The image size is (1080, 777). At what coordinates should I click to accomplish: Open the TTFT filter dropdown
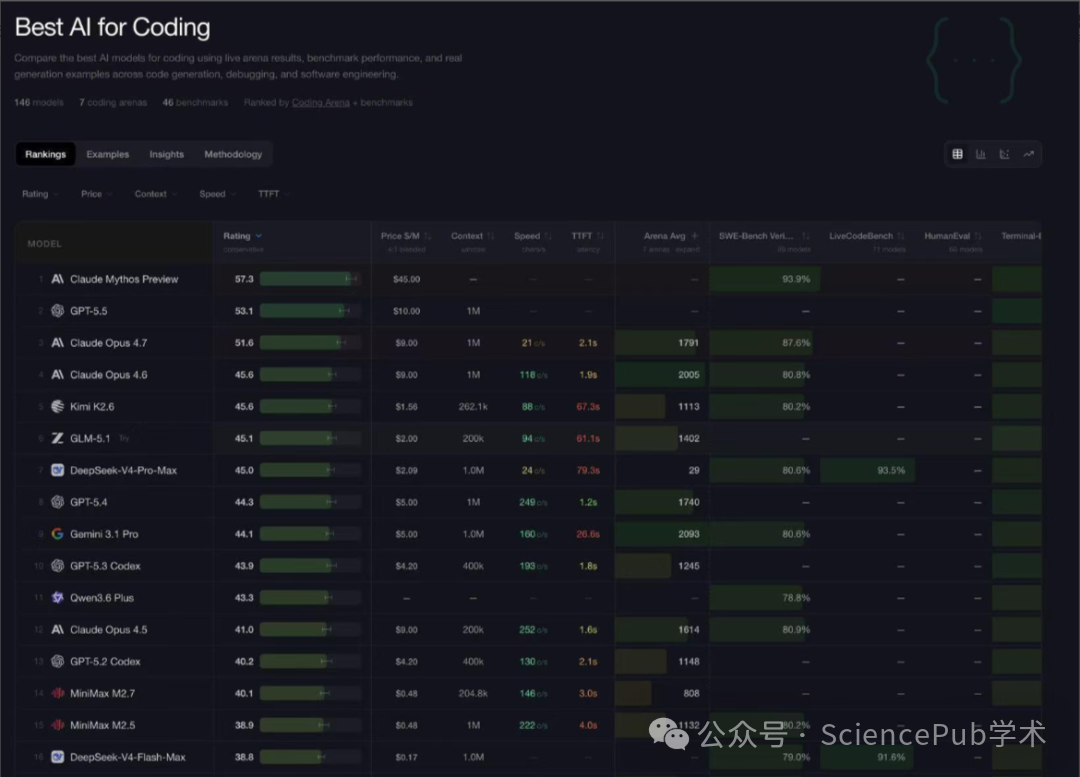(273, 194)
